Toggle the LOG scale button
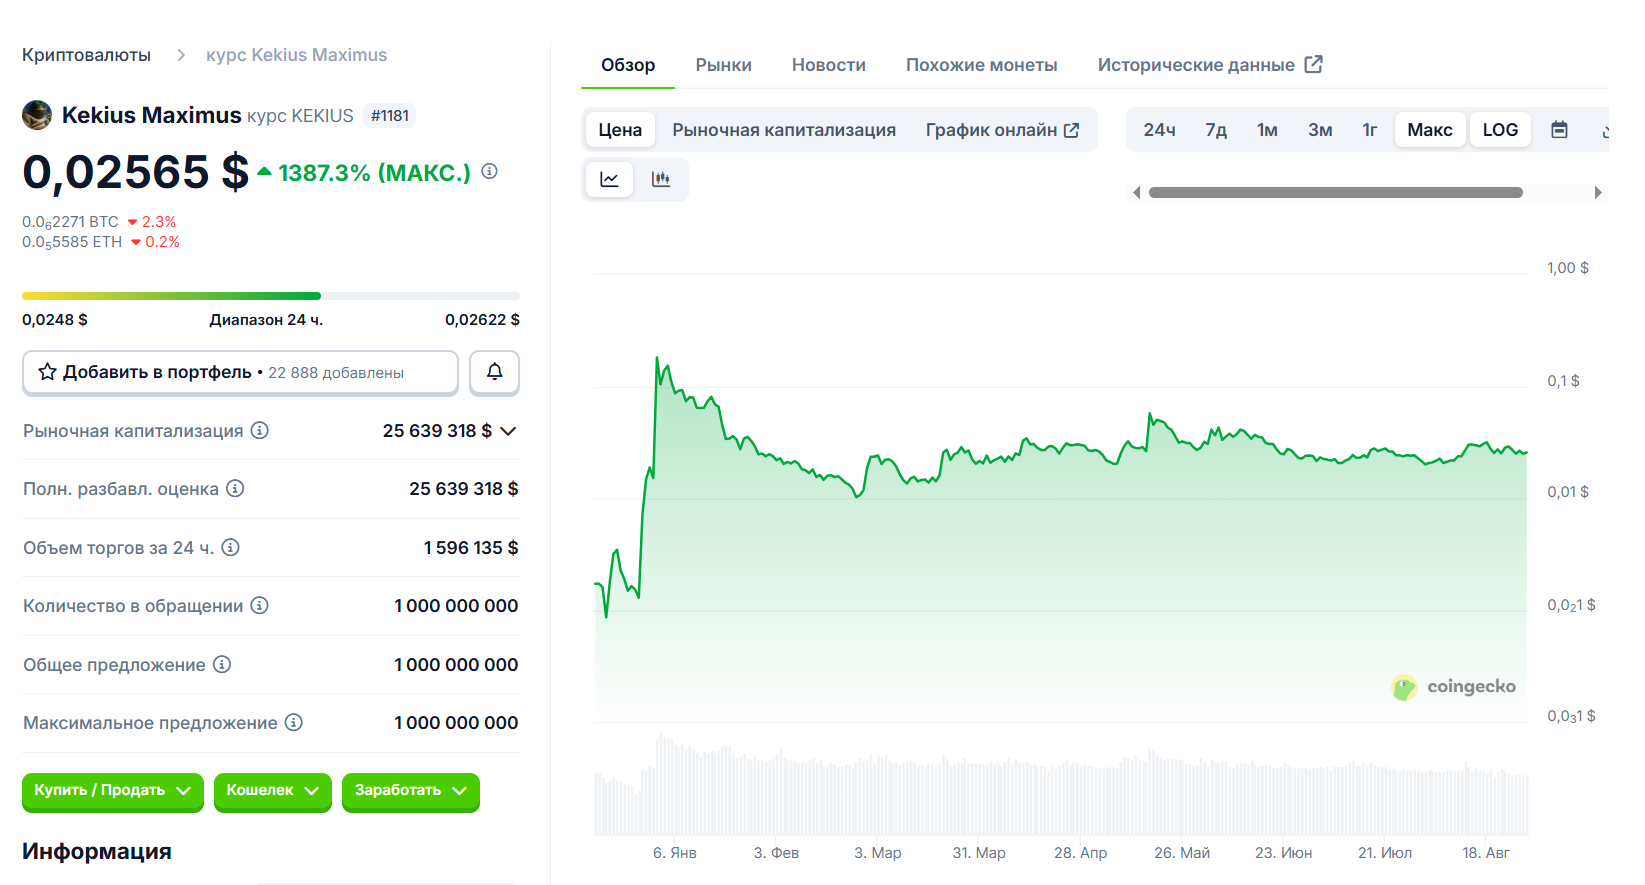 tap(1500, 130)
